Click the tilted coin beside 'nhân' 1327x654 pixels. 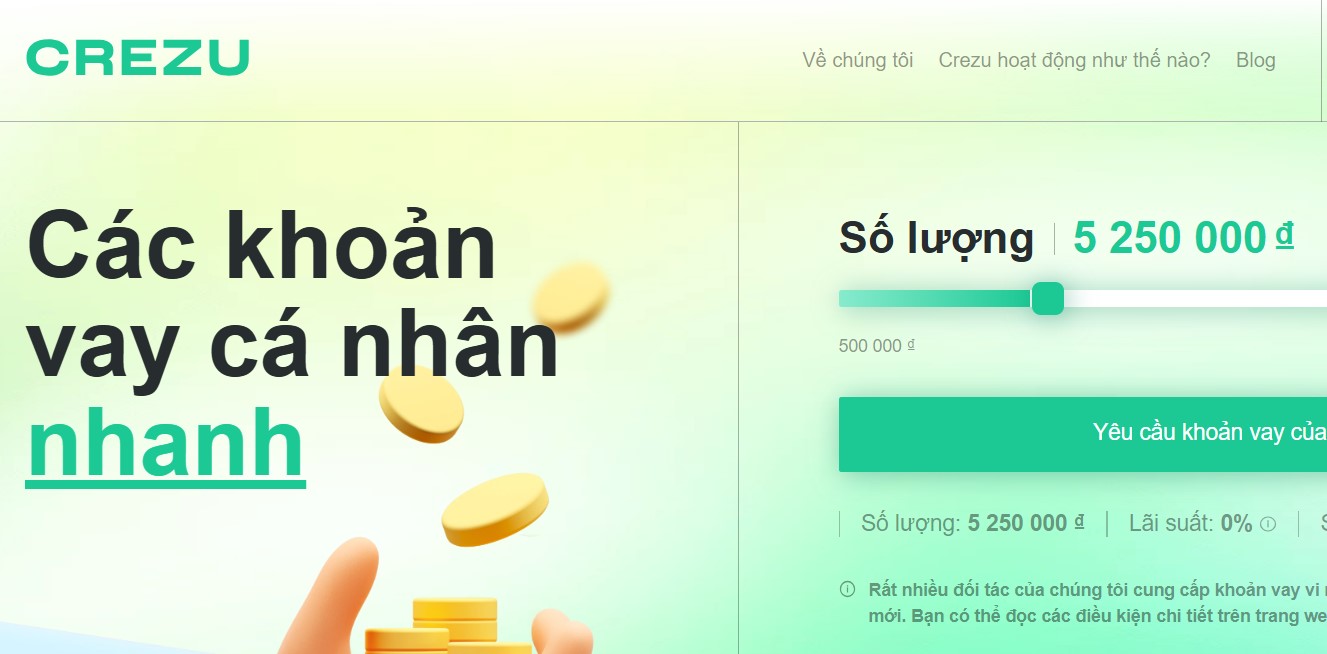422,403
